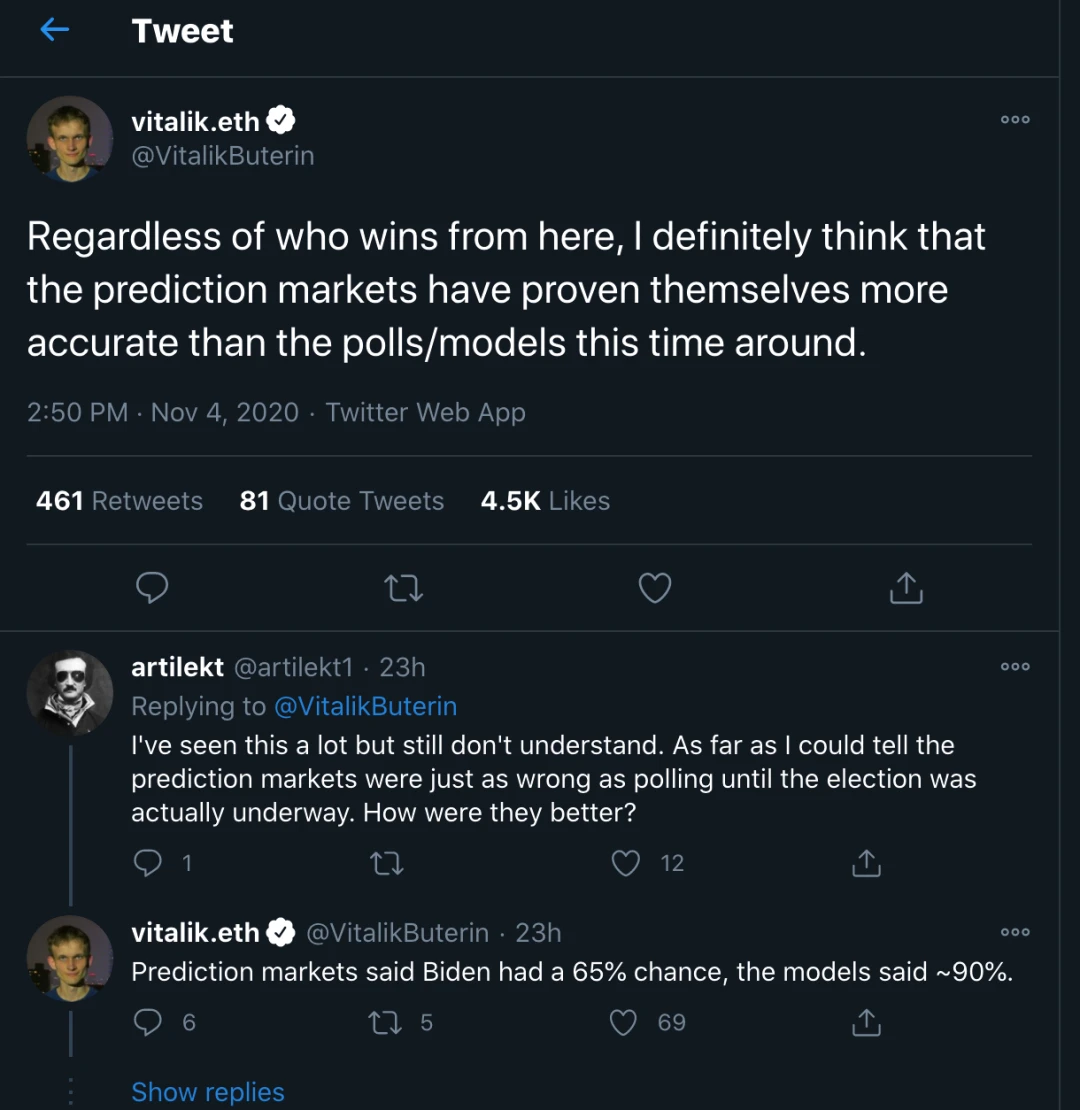Screen dimensions: 1080x1110
Task: Open more options on artilekt's reply
Action: coord(1015,667)
